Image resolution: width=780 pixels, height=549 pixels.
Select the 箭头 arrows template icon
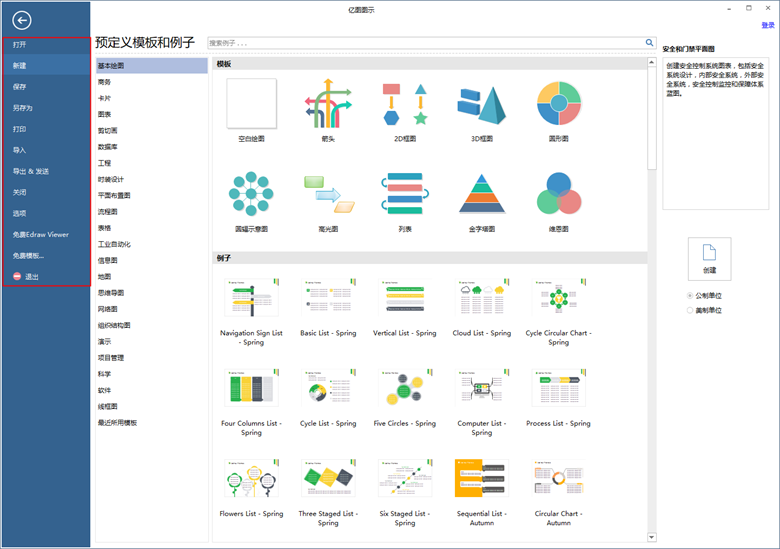coord(328,103)
